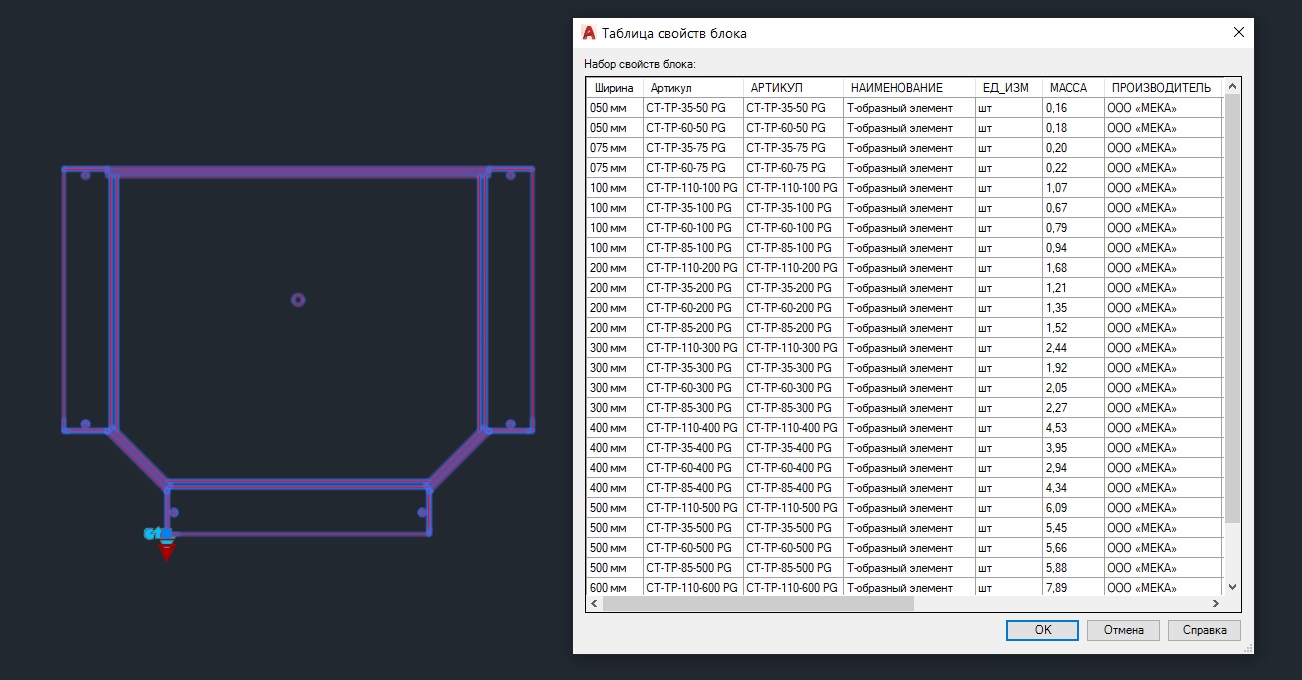
Task: Click mass value 5,88
Action: (x=1073, y=568)
